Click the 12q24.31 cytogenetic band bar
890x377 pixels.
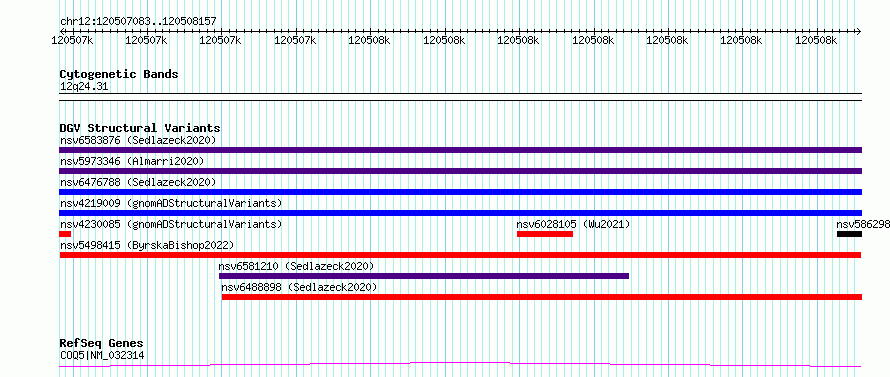click(x=460, y=97)
